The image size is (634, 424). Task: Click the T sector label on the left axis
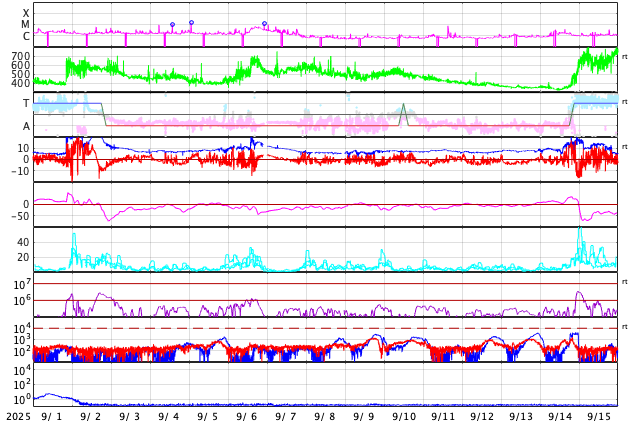(x=26, y=103)
